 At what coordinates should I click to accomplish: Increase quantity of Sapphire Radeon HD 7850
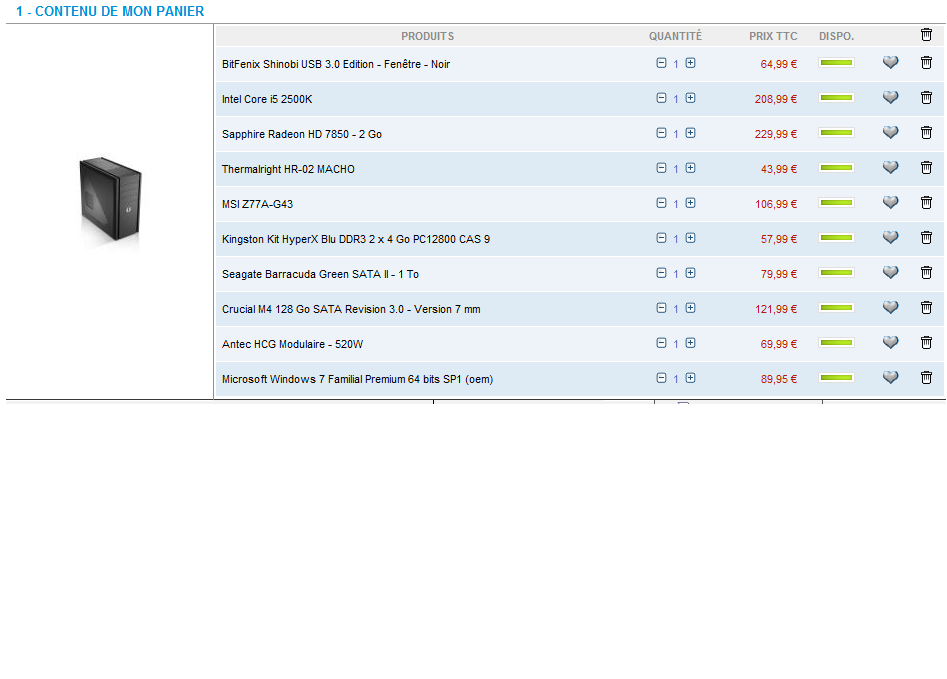[x=690, y=133]
